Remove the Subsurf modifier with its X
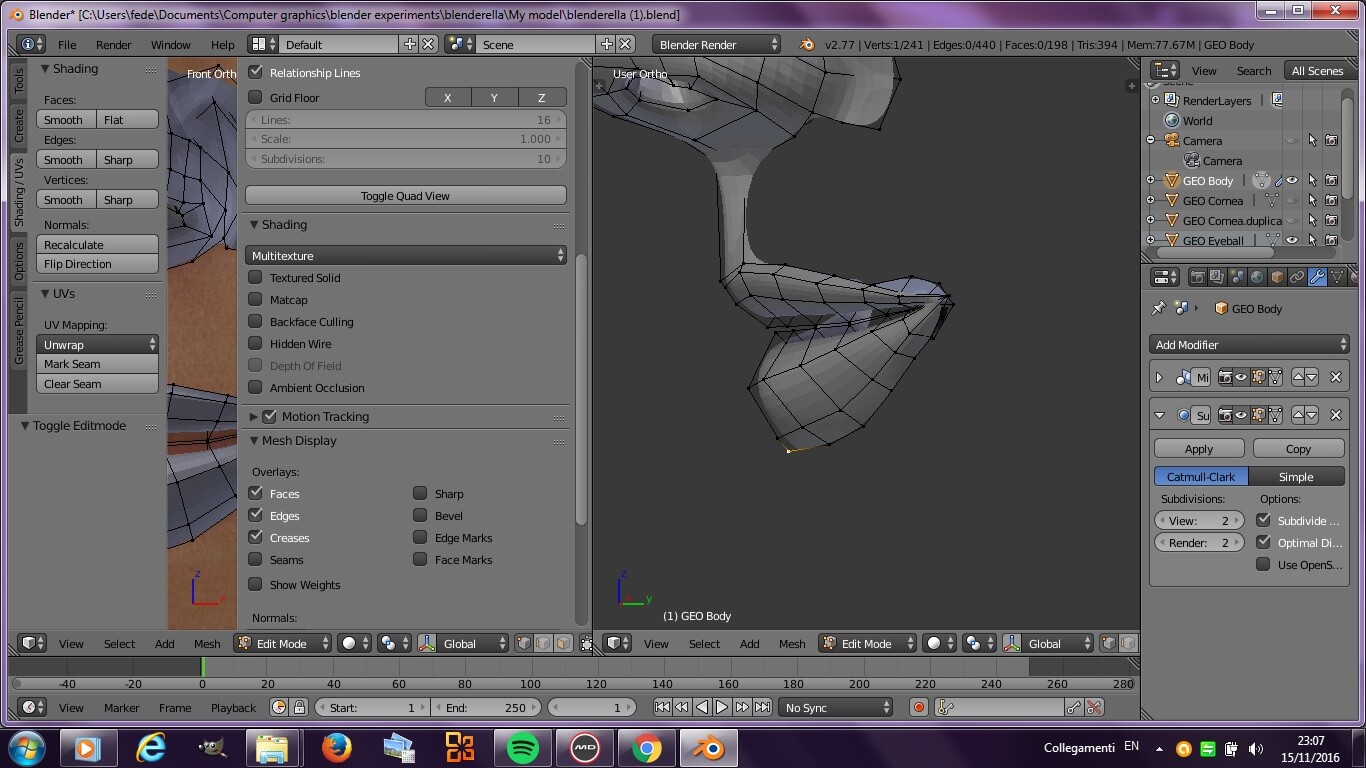Viewport: 1366px width, 768px height. tap(1336, 415)
